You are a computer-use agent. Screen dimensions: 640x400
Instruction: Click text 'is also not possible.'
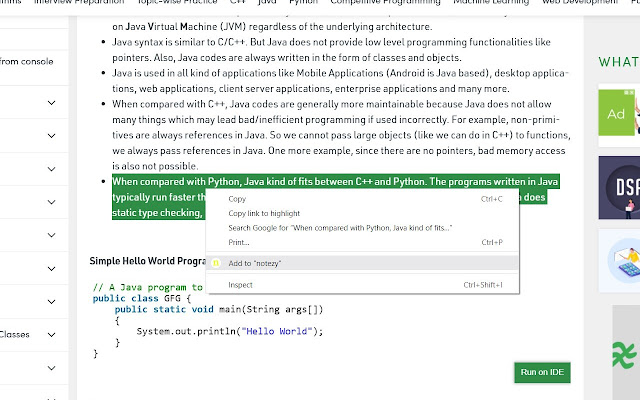pyautogui.click(x=155, y=166)
